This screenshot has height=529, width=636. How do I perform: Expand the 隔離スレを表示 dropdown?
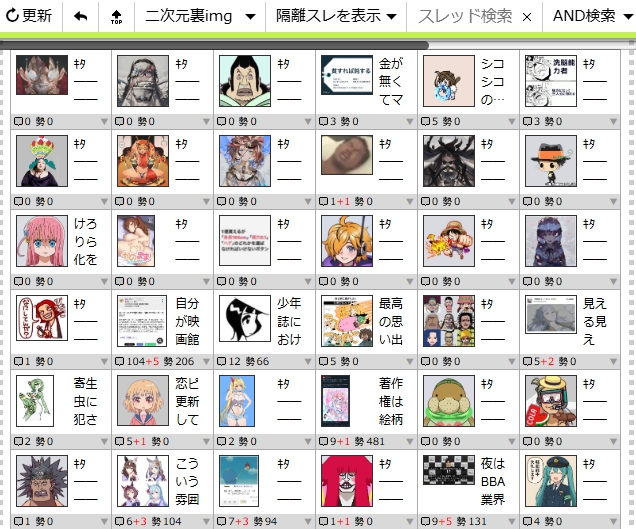click(x=335, y=16)
